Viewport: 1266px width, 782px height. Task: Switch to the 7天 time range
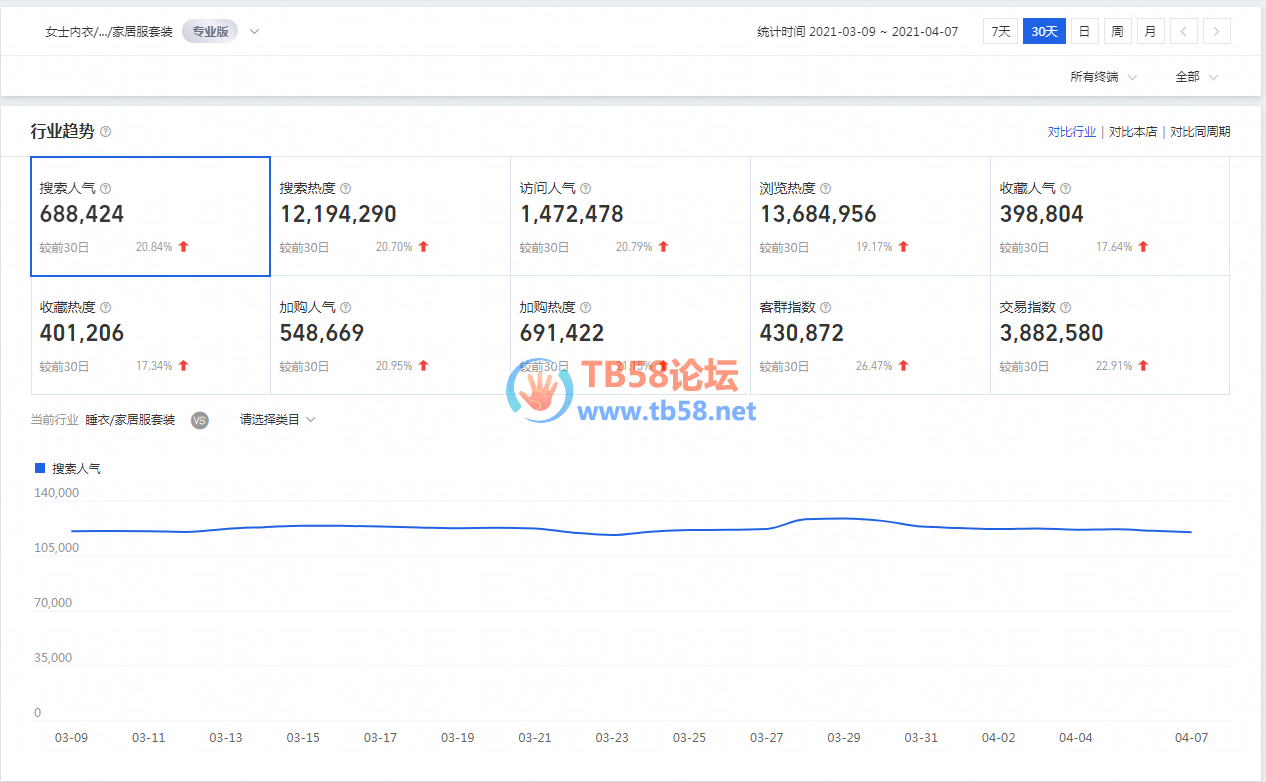point(1000,31)
